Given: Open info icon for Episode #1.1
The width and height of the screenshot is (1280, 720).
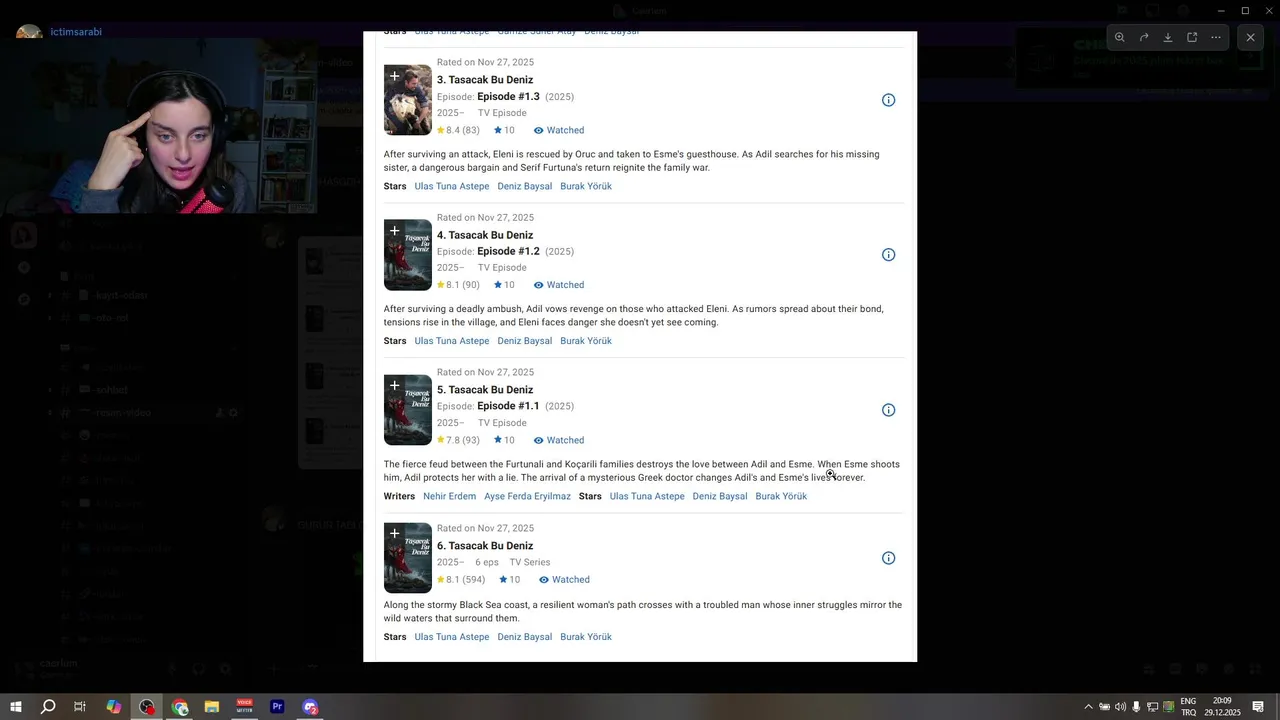Looking at the screenshot, I should click(888, 410).
